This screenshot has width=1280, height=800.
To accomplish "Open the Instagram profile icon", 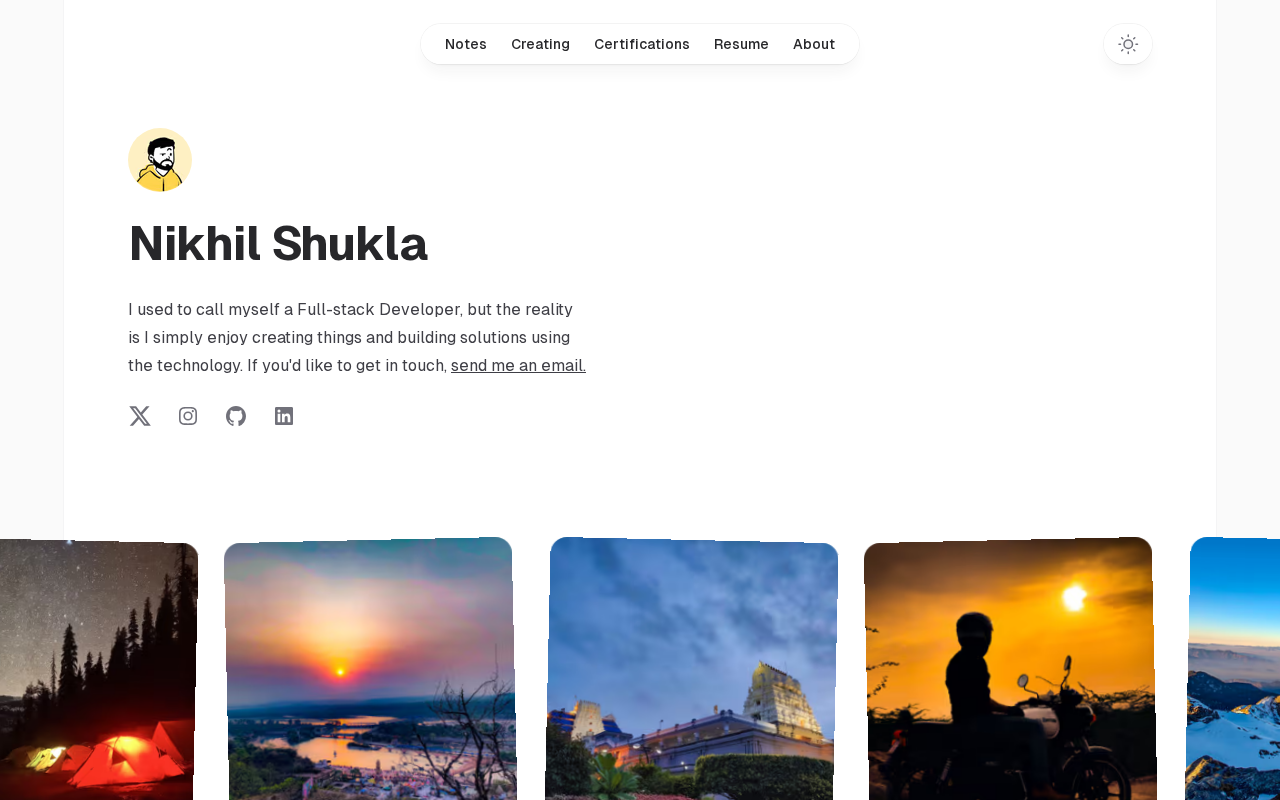I will point(188,416).
